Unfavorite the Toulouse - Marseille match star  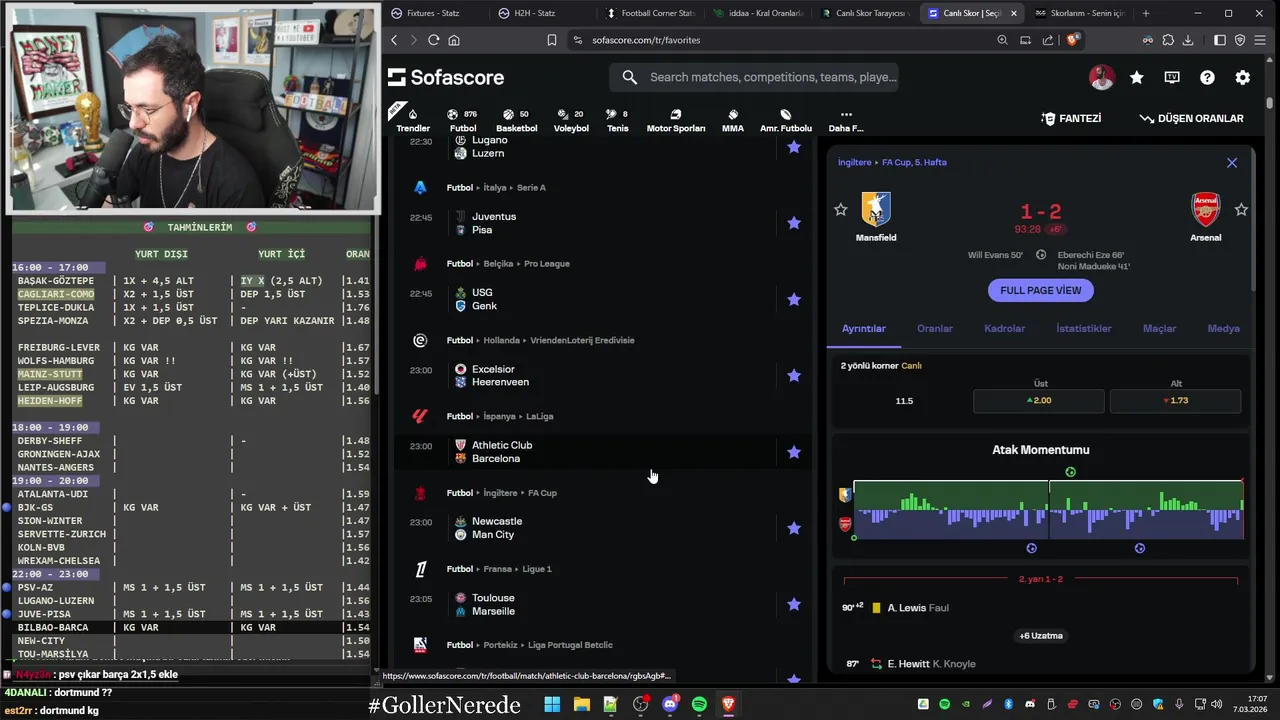point(794,604)
